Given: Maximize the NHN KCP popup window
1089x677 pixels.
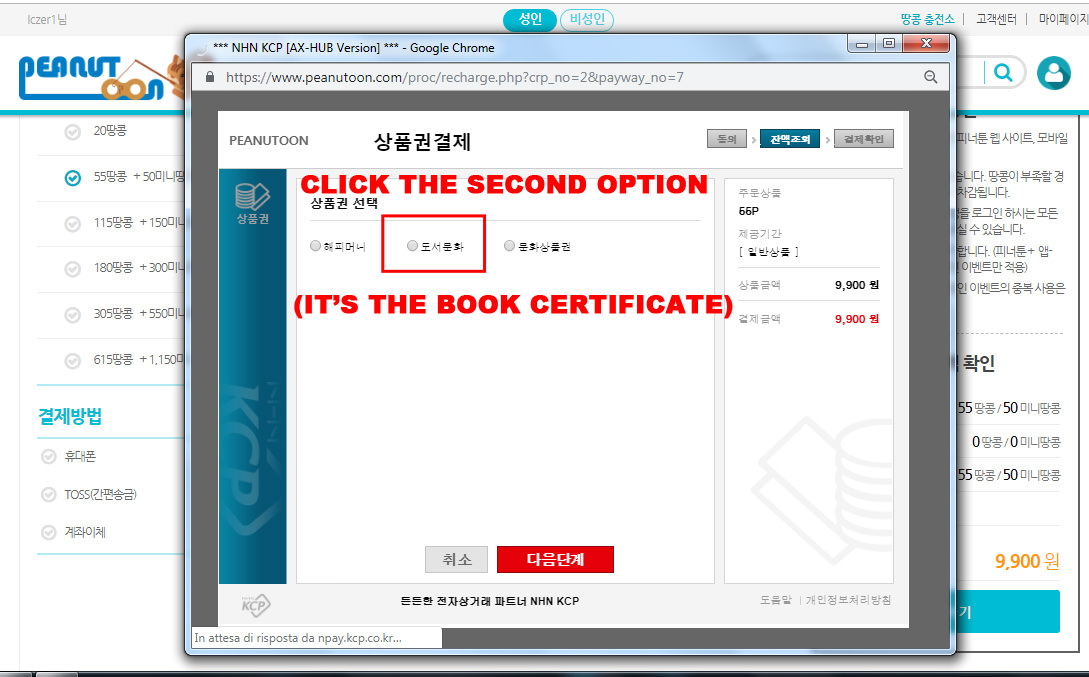Looking at the screenshot, I should (888, 44).
